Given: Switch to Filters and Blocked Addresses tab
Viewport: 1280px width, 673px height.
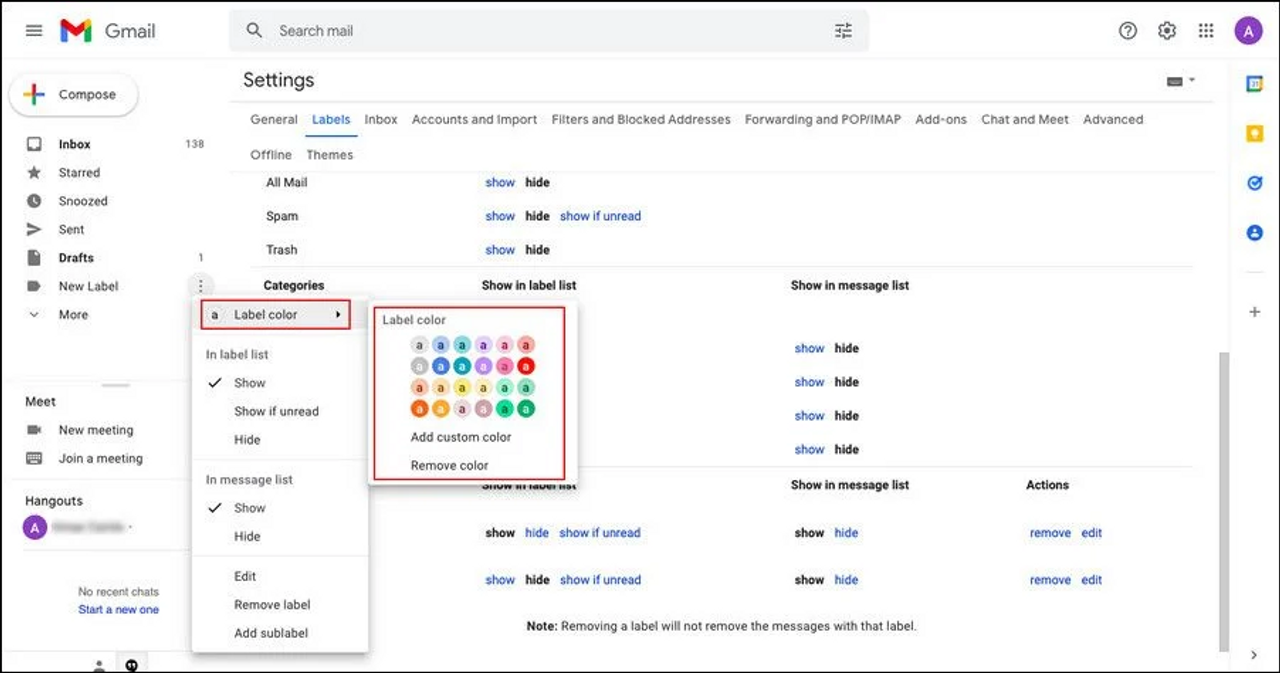Looking at the screenshot, I should click(x=641, y=119).
